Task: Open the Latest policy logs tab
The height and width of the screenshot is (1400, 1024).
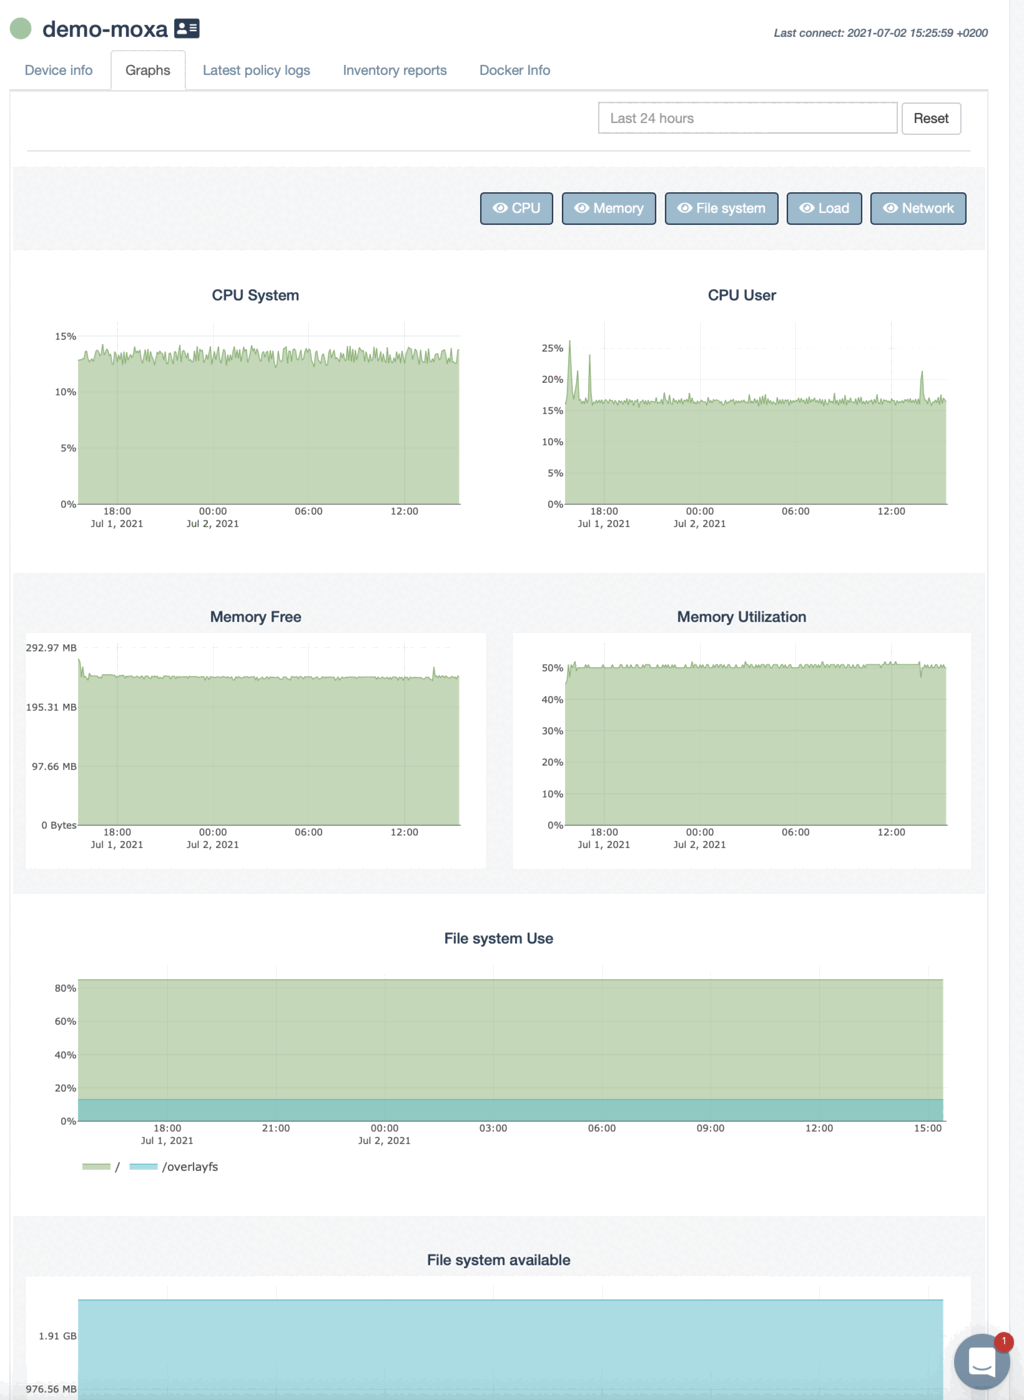Action: pyautogui.click(x=256, y=70)
